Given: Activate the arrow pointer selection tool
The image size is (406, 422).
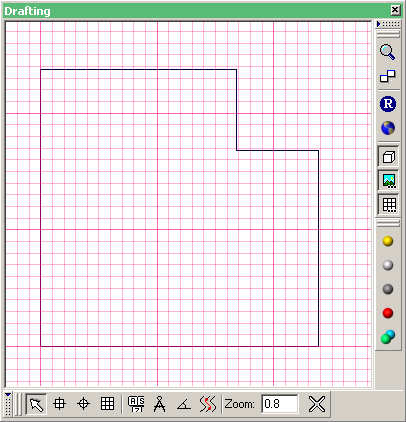Looking at the screenshot, I should click(36, 404).
